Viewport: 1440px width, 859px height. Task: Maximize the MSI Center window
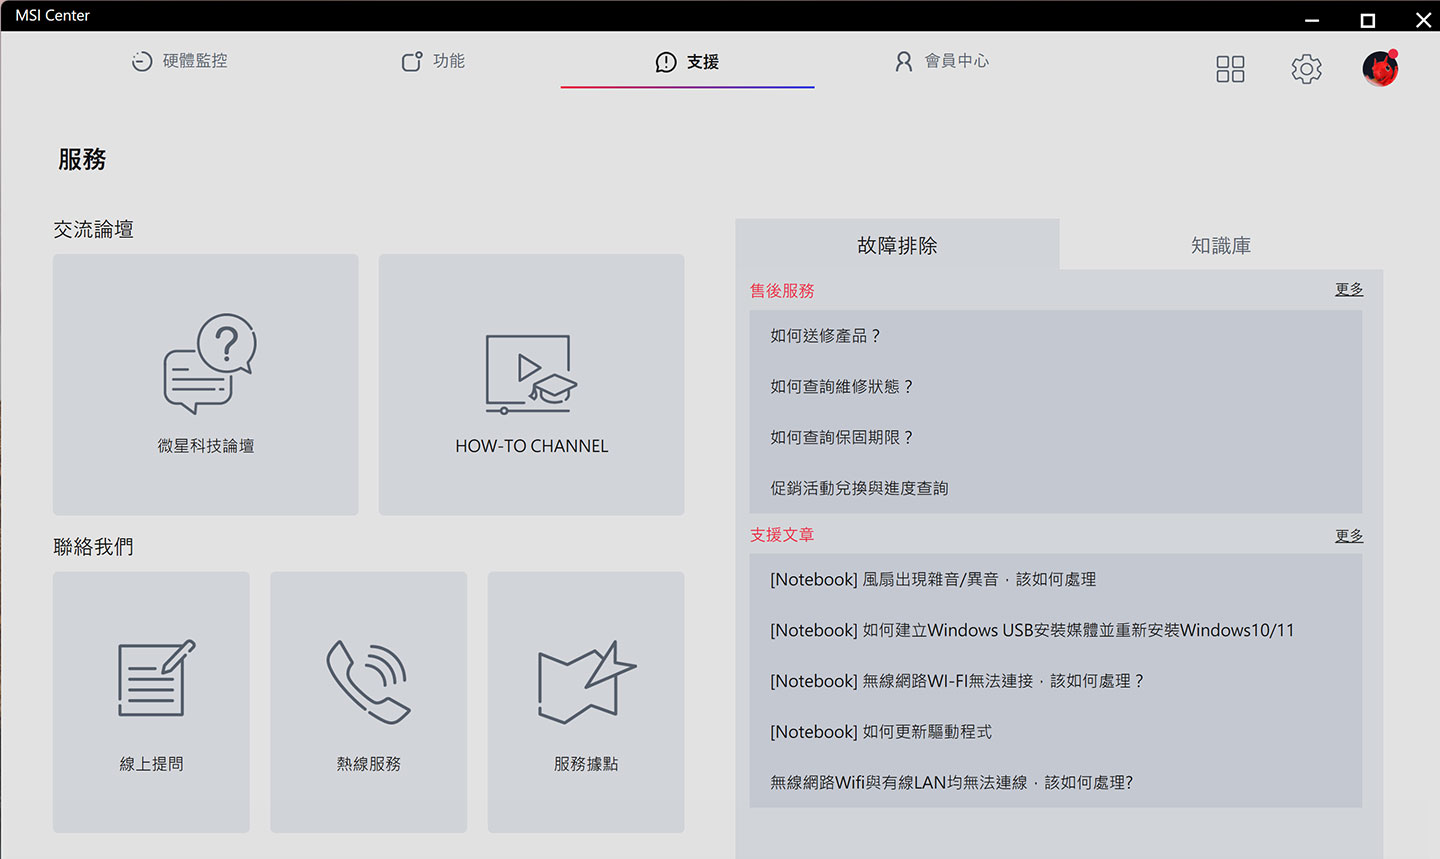tap(1368, 19)
